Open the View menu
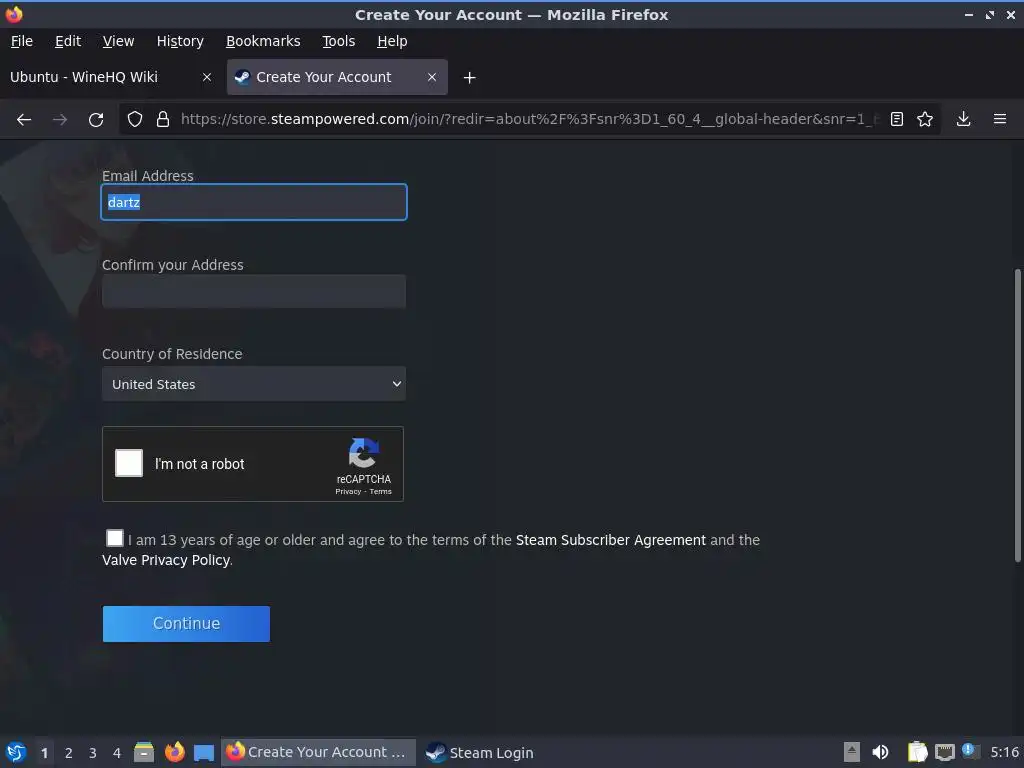1024x768 pixels. [x=118, y=41]
